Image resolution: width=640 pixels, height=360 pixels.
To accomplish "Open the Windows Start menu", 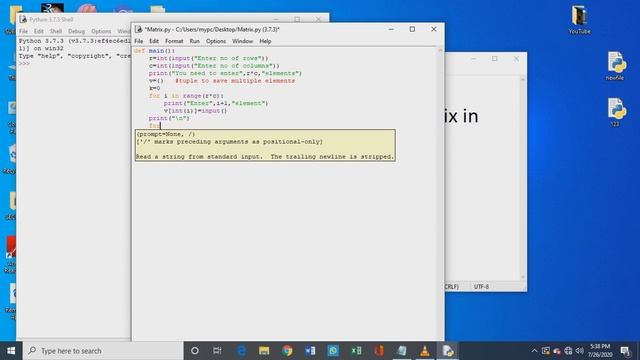I will (11, 351).
